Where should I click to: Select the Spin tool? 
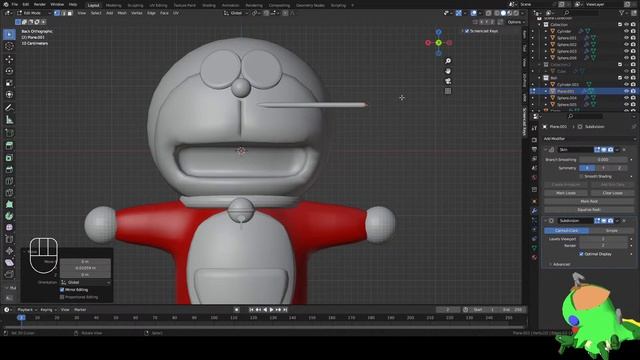coord(9,216)
